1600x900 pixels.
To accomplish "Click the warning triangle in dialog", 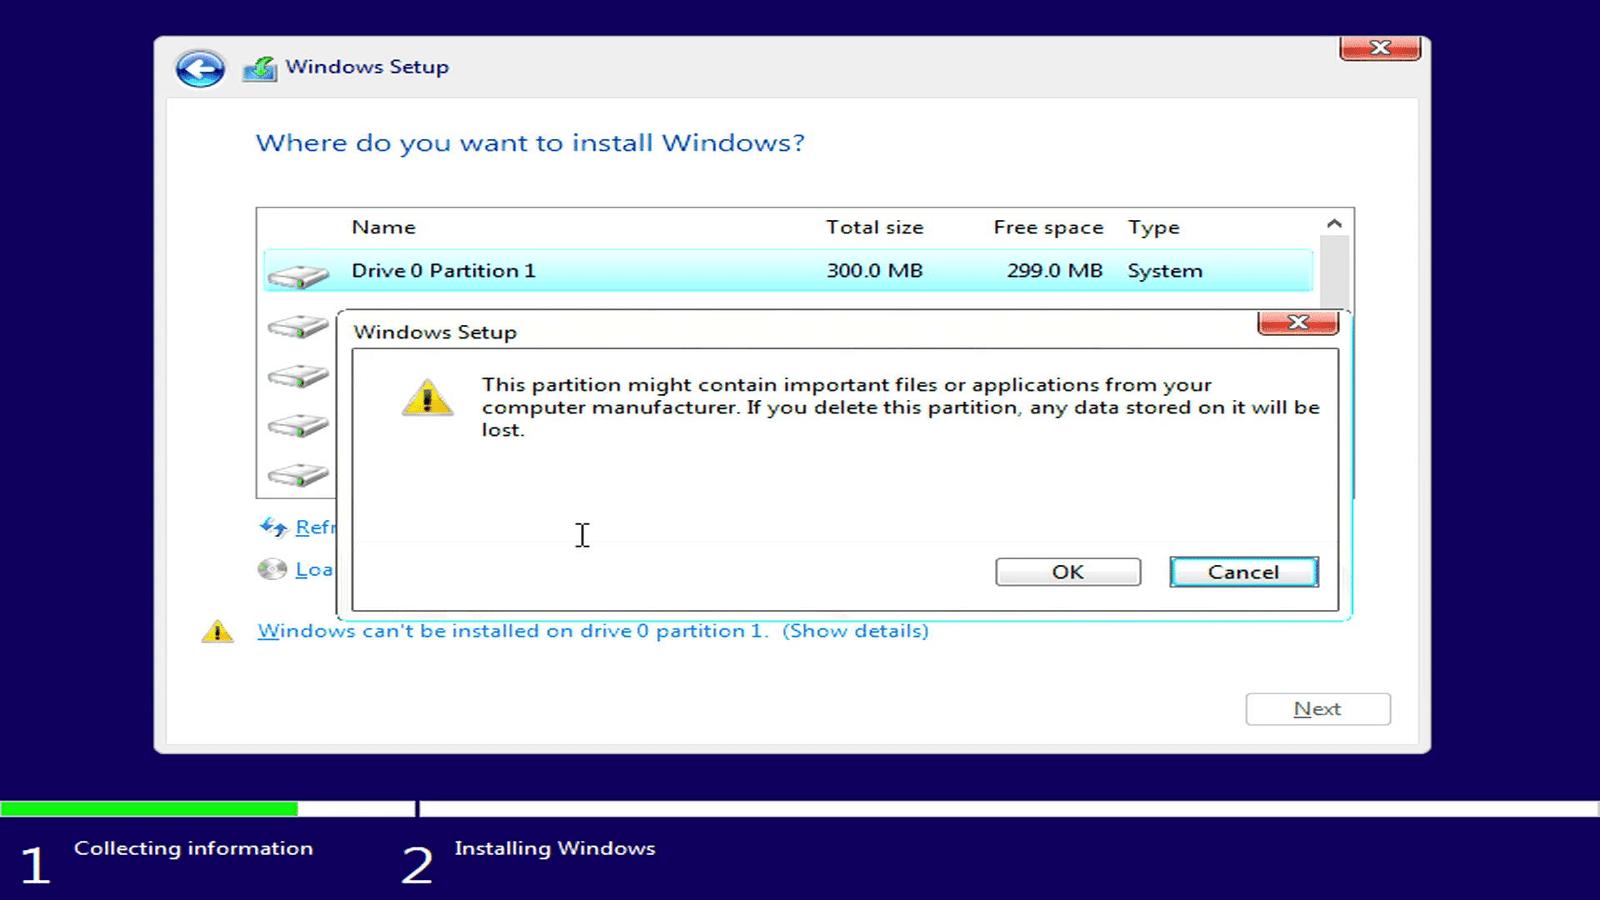I will (427, 398).
